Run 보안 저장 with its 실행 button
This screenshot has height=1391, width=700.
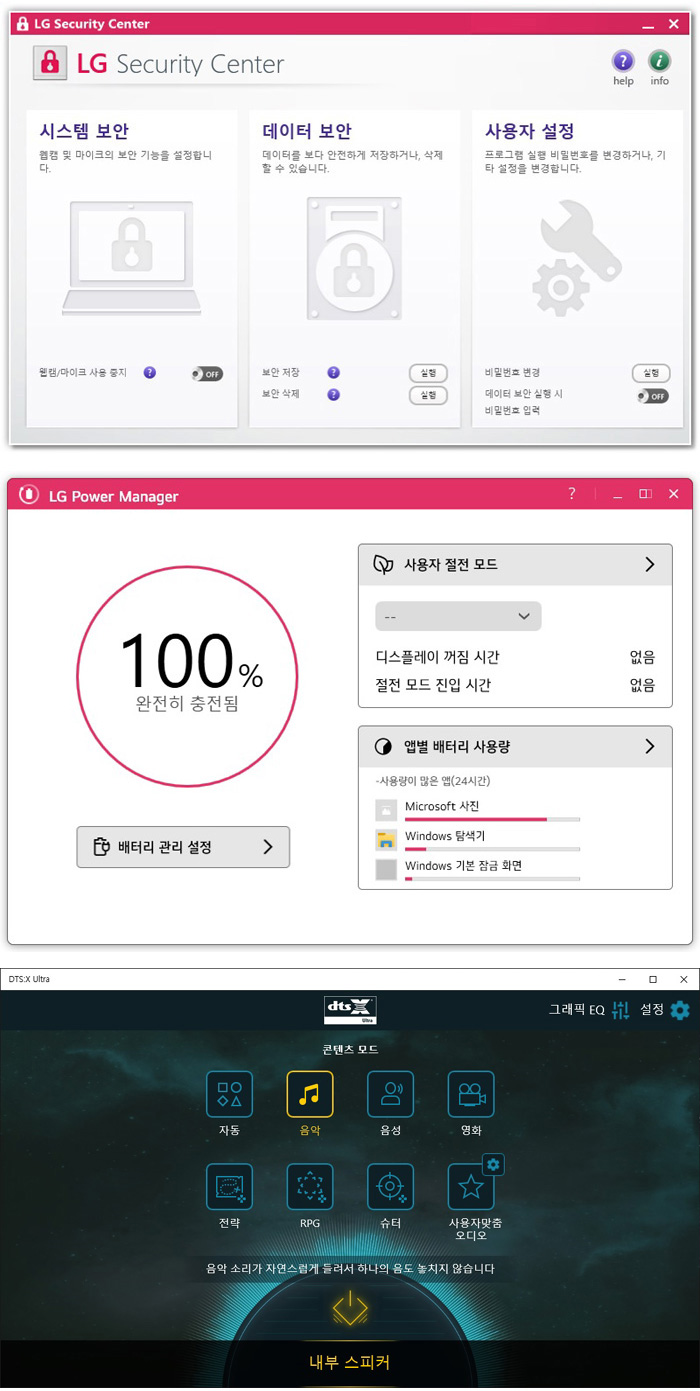(428, 373)
